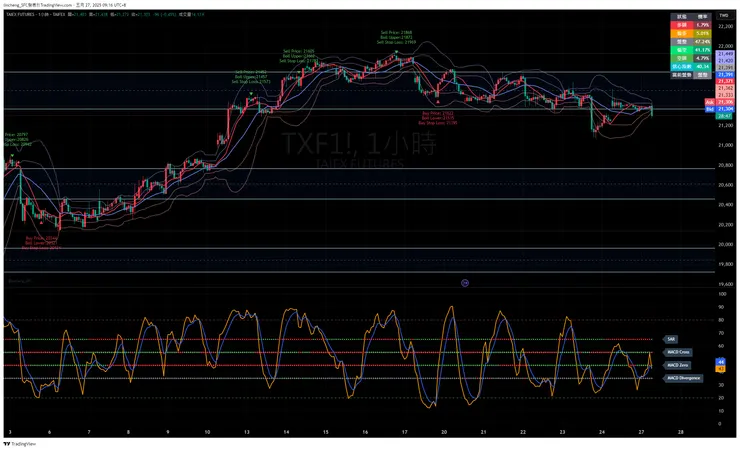The width and height of the screenshot is (740, 450).
Task: Click the TWD currency box on price axis
Action: click(724, 16)
